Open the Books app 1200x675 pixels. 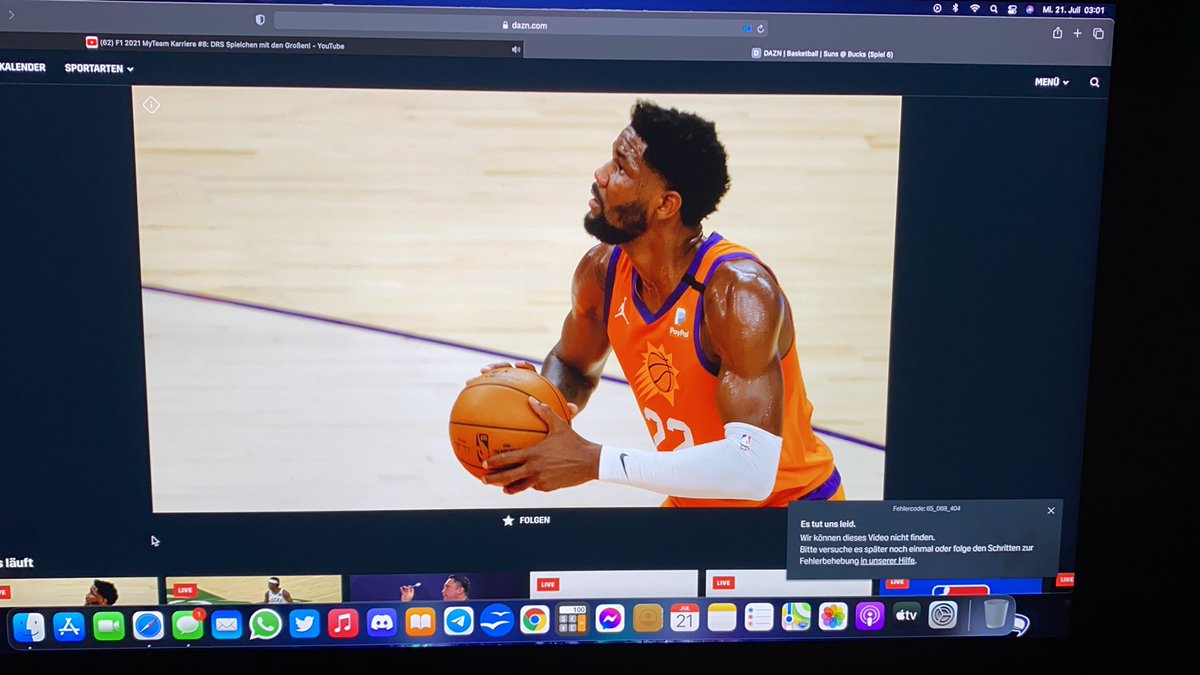click(x=420, y=622)
